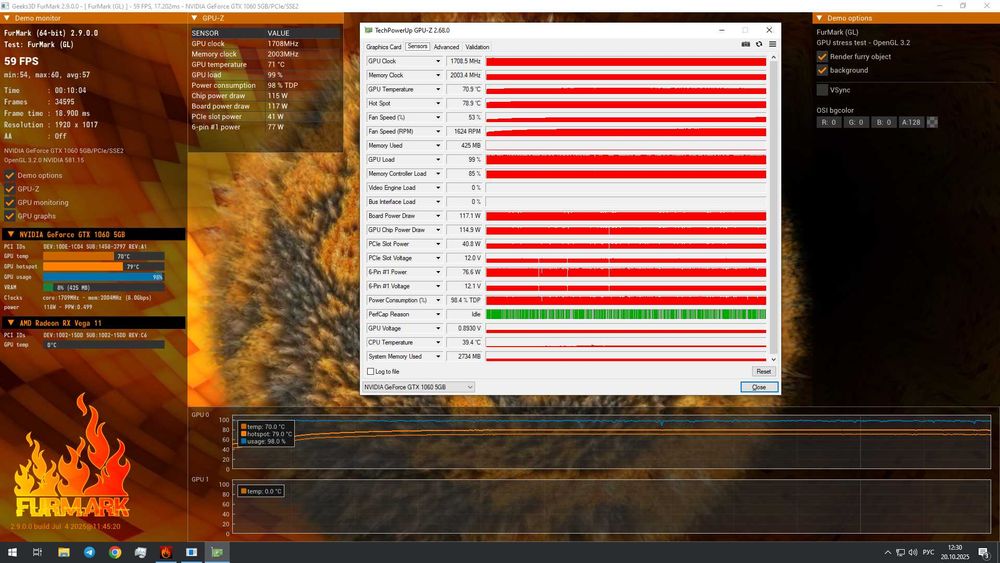Open PerfCap Reason sensor dropdown
Viewport: 1000px width, 563px height.
click(x=438, y=314)
